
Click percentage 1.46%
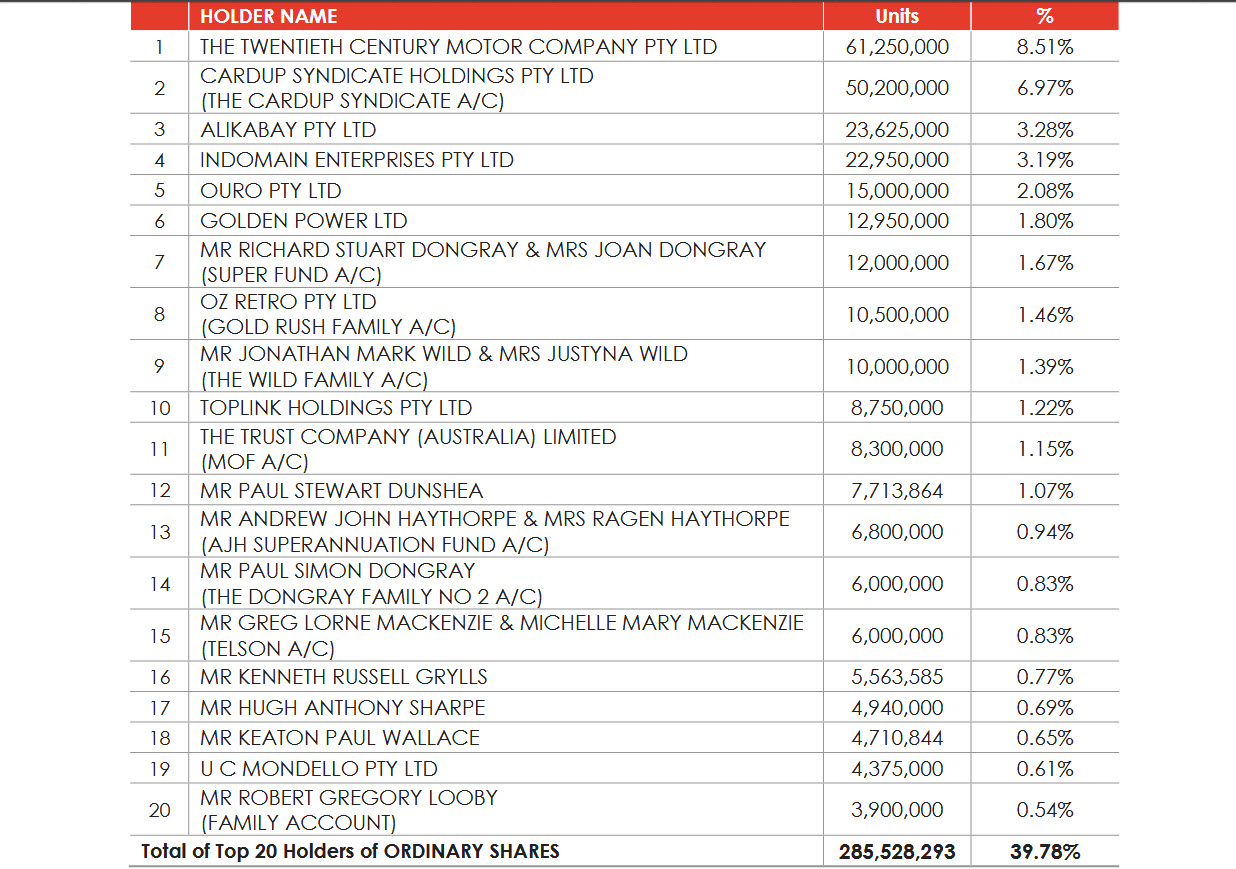click(x=1045, y=315)
